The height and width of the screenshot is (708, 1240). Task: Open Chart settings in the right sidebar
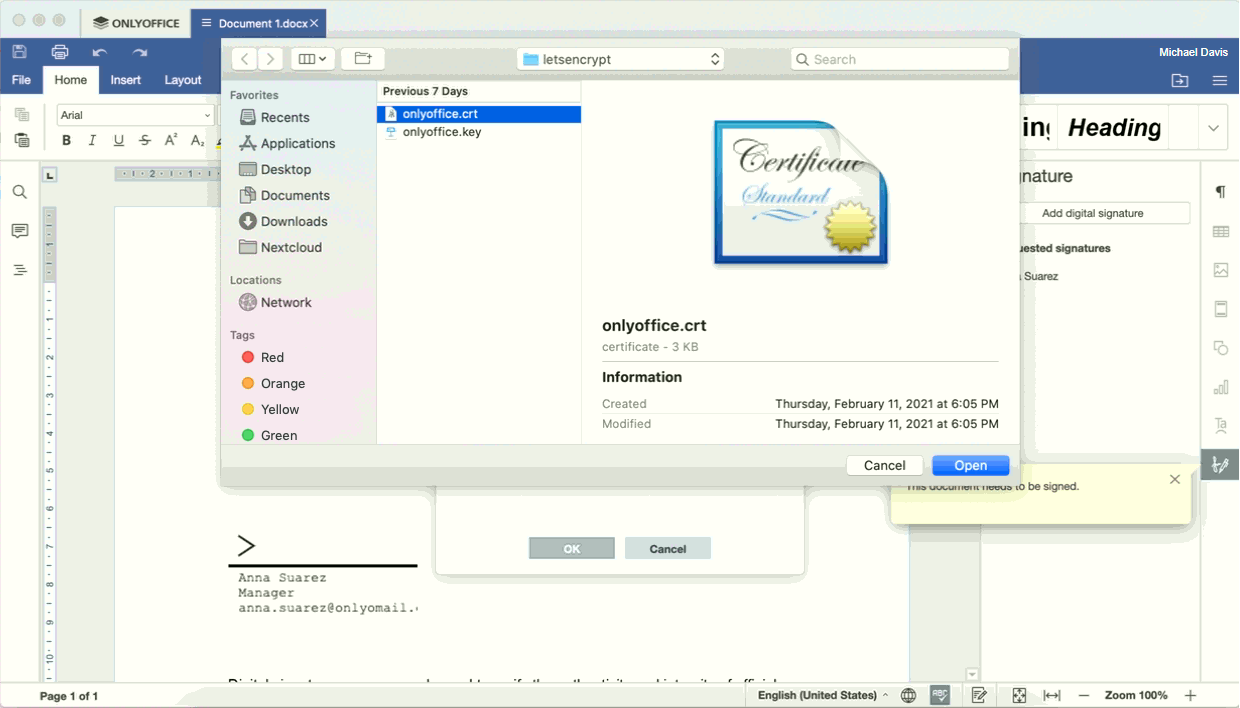tap(1221, 387)
